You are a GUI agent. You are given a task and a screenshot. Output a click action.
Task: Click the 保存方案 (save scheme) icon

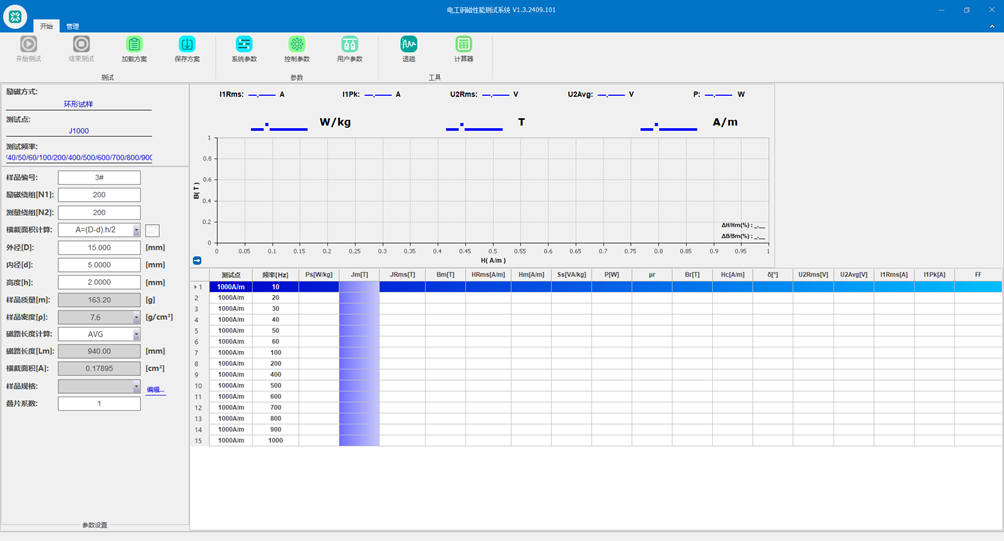click(x=187, y=44)
